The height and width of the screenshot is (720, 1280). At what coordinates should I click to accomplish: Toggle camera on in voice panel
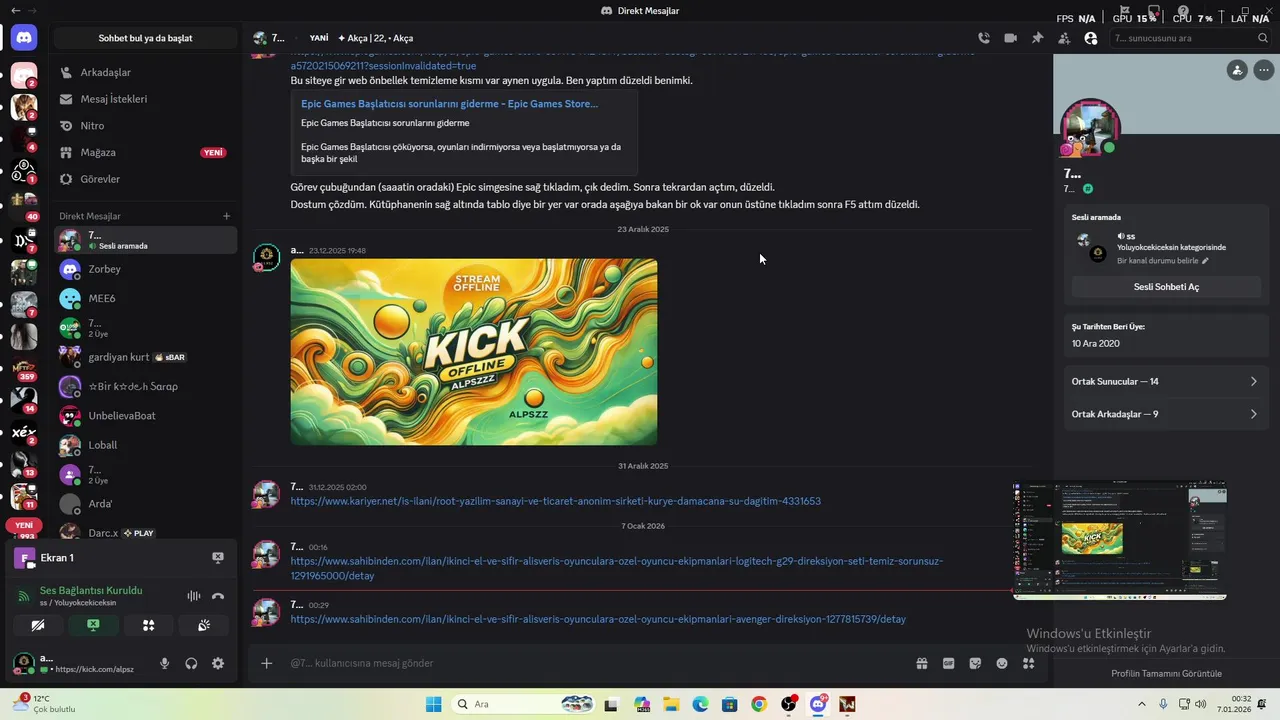click(38, 625)
